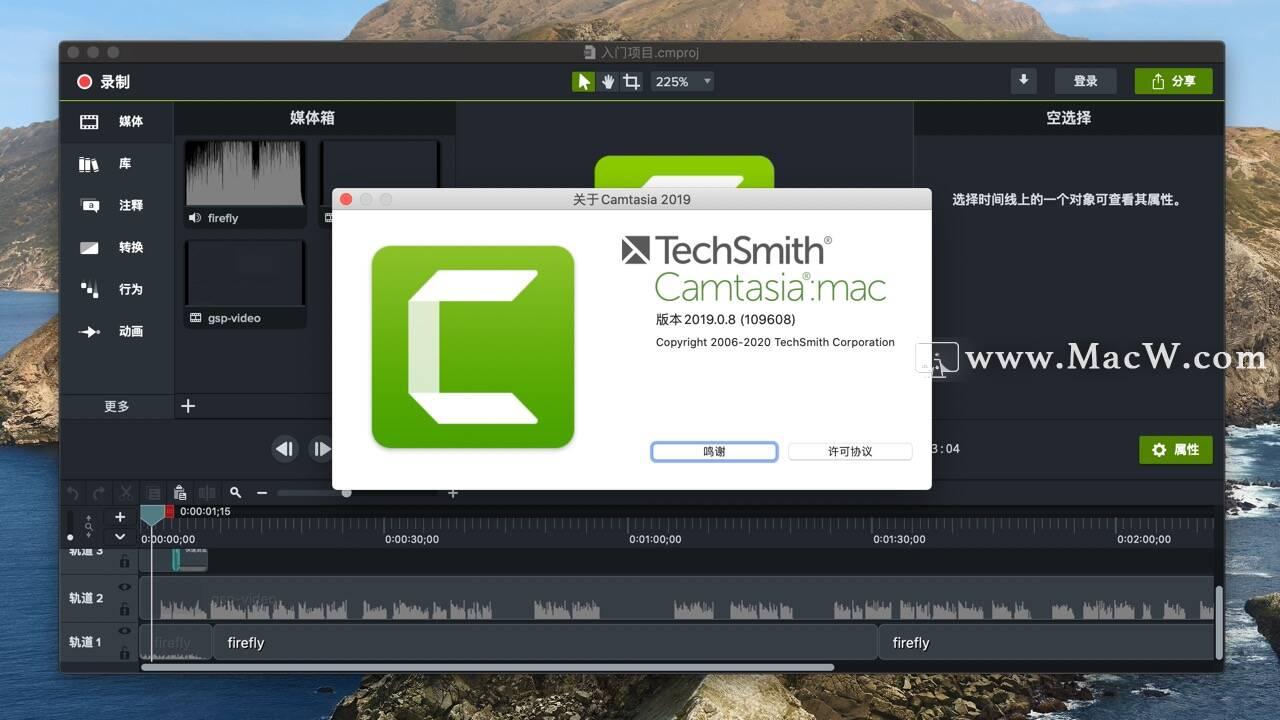Open the 225% canvas zoom dropdown

click(x=682, y=82)
